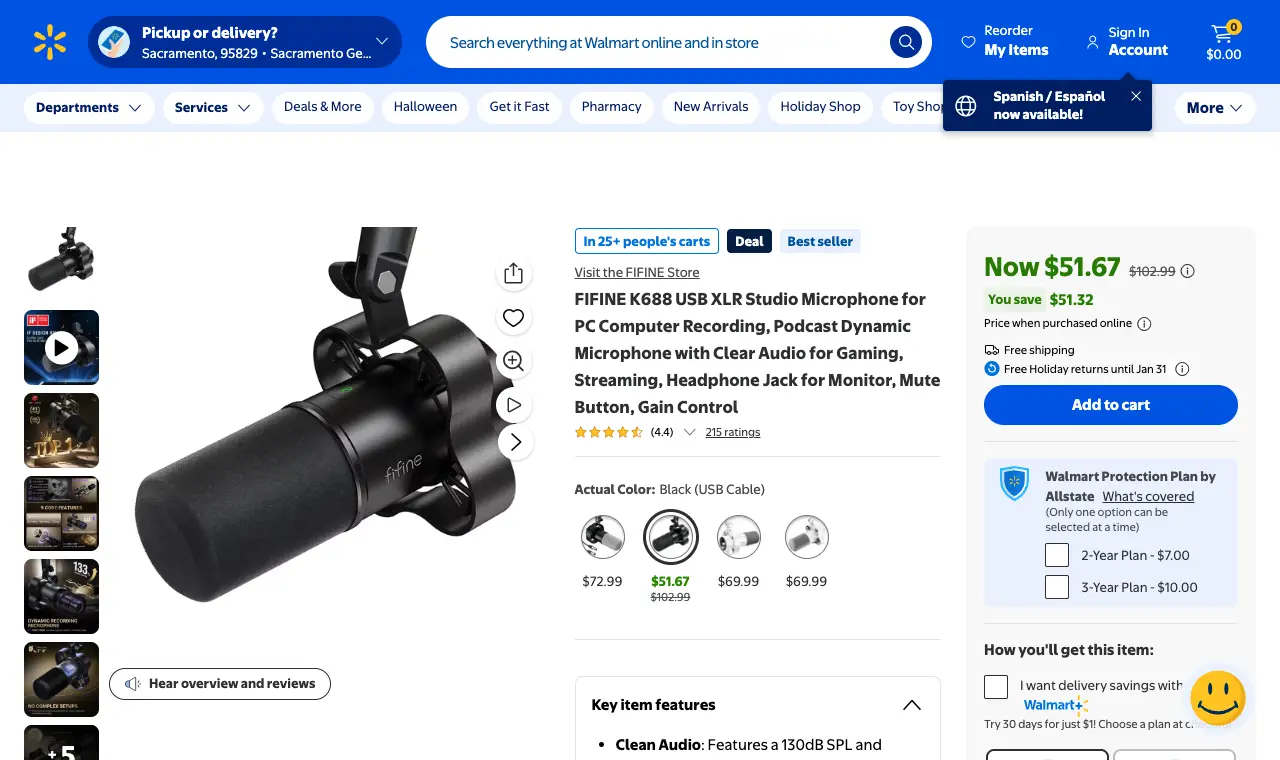Select the first $69.99 color variant swatch
The height and width of the screenshot is (760, 1280).
[x=738, y=537]
